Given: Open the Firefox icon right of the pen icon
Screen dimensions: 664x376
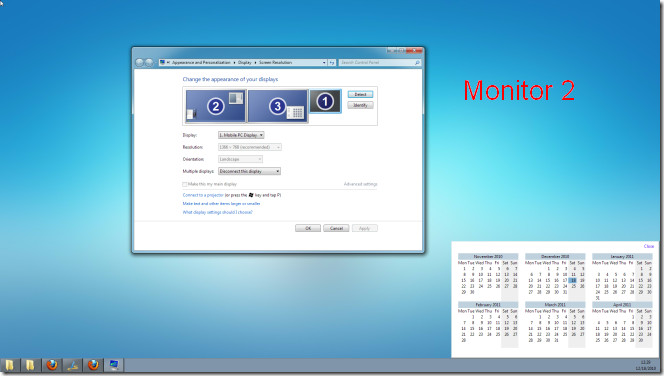Looking at the screenshot, I should click(93, 365).
